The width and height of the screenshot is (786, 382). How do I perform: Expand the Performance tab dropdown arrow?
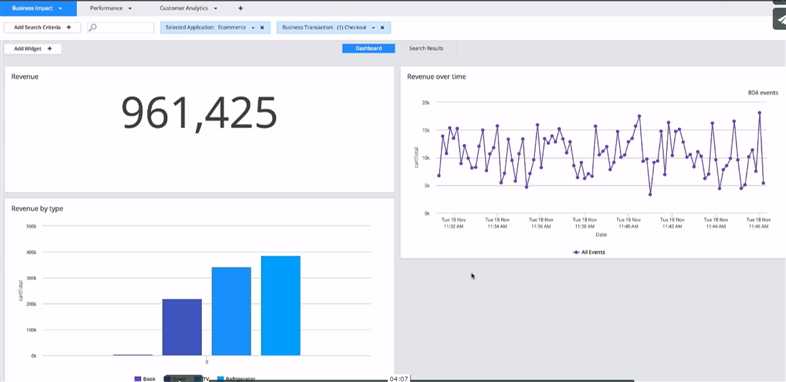pyautogui.click(x=130, y=9)
